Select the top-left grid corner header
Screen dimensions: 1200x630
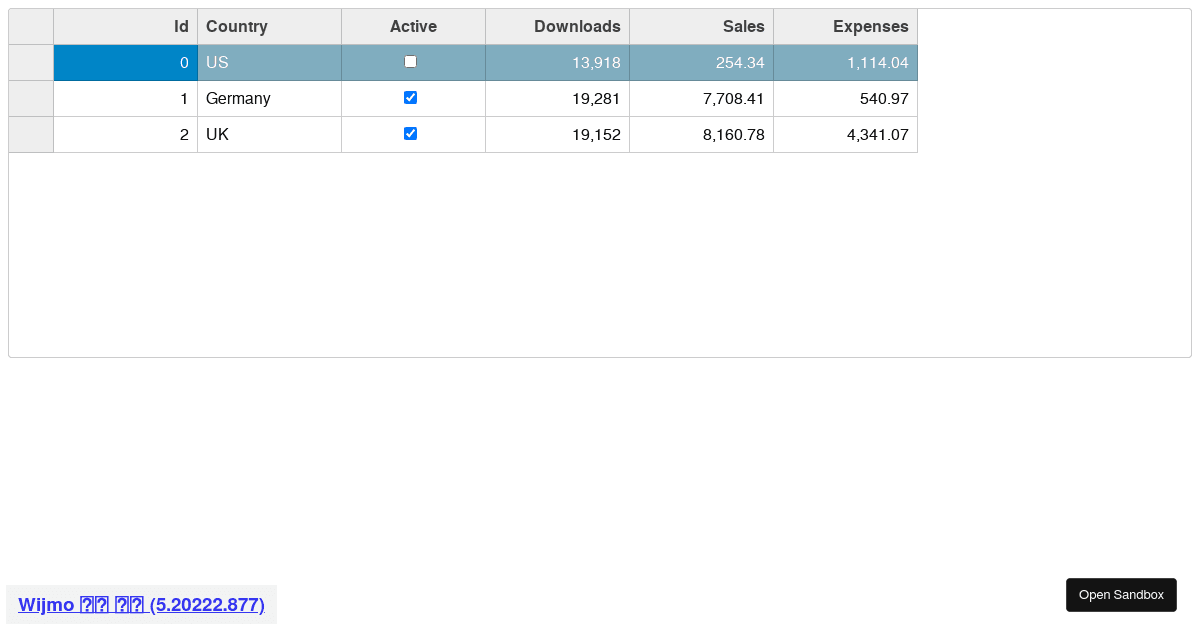tap(30, 26)
